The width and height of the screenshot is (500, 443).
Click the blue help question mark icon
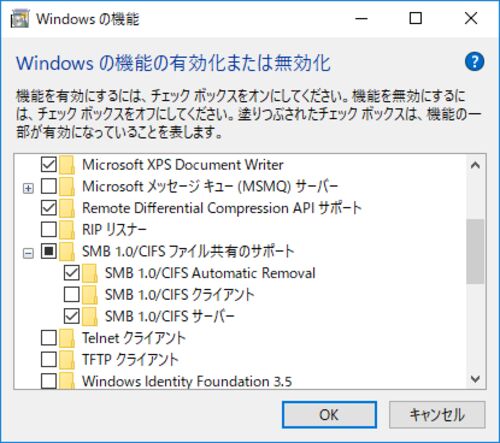(x=474, y=62)
